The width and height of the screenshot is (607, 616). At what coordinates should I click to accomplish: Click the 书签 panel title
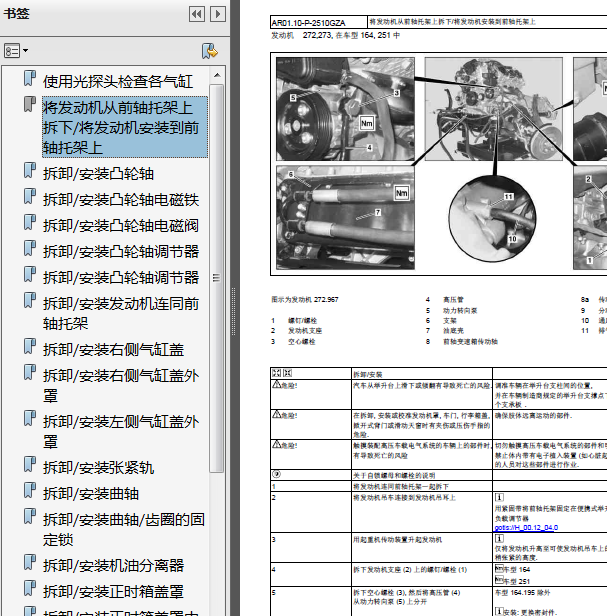17,14
